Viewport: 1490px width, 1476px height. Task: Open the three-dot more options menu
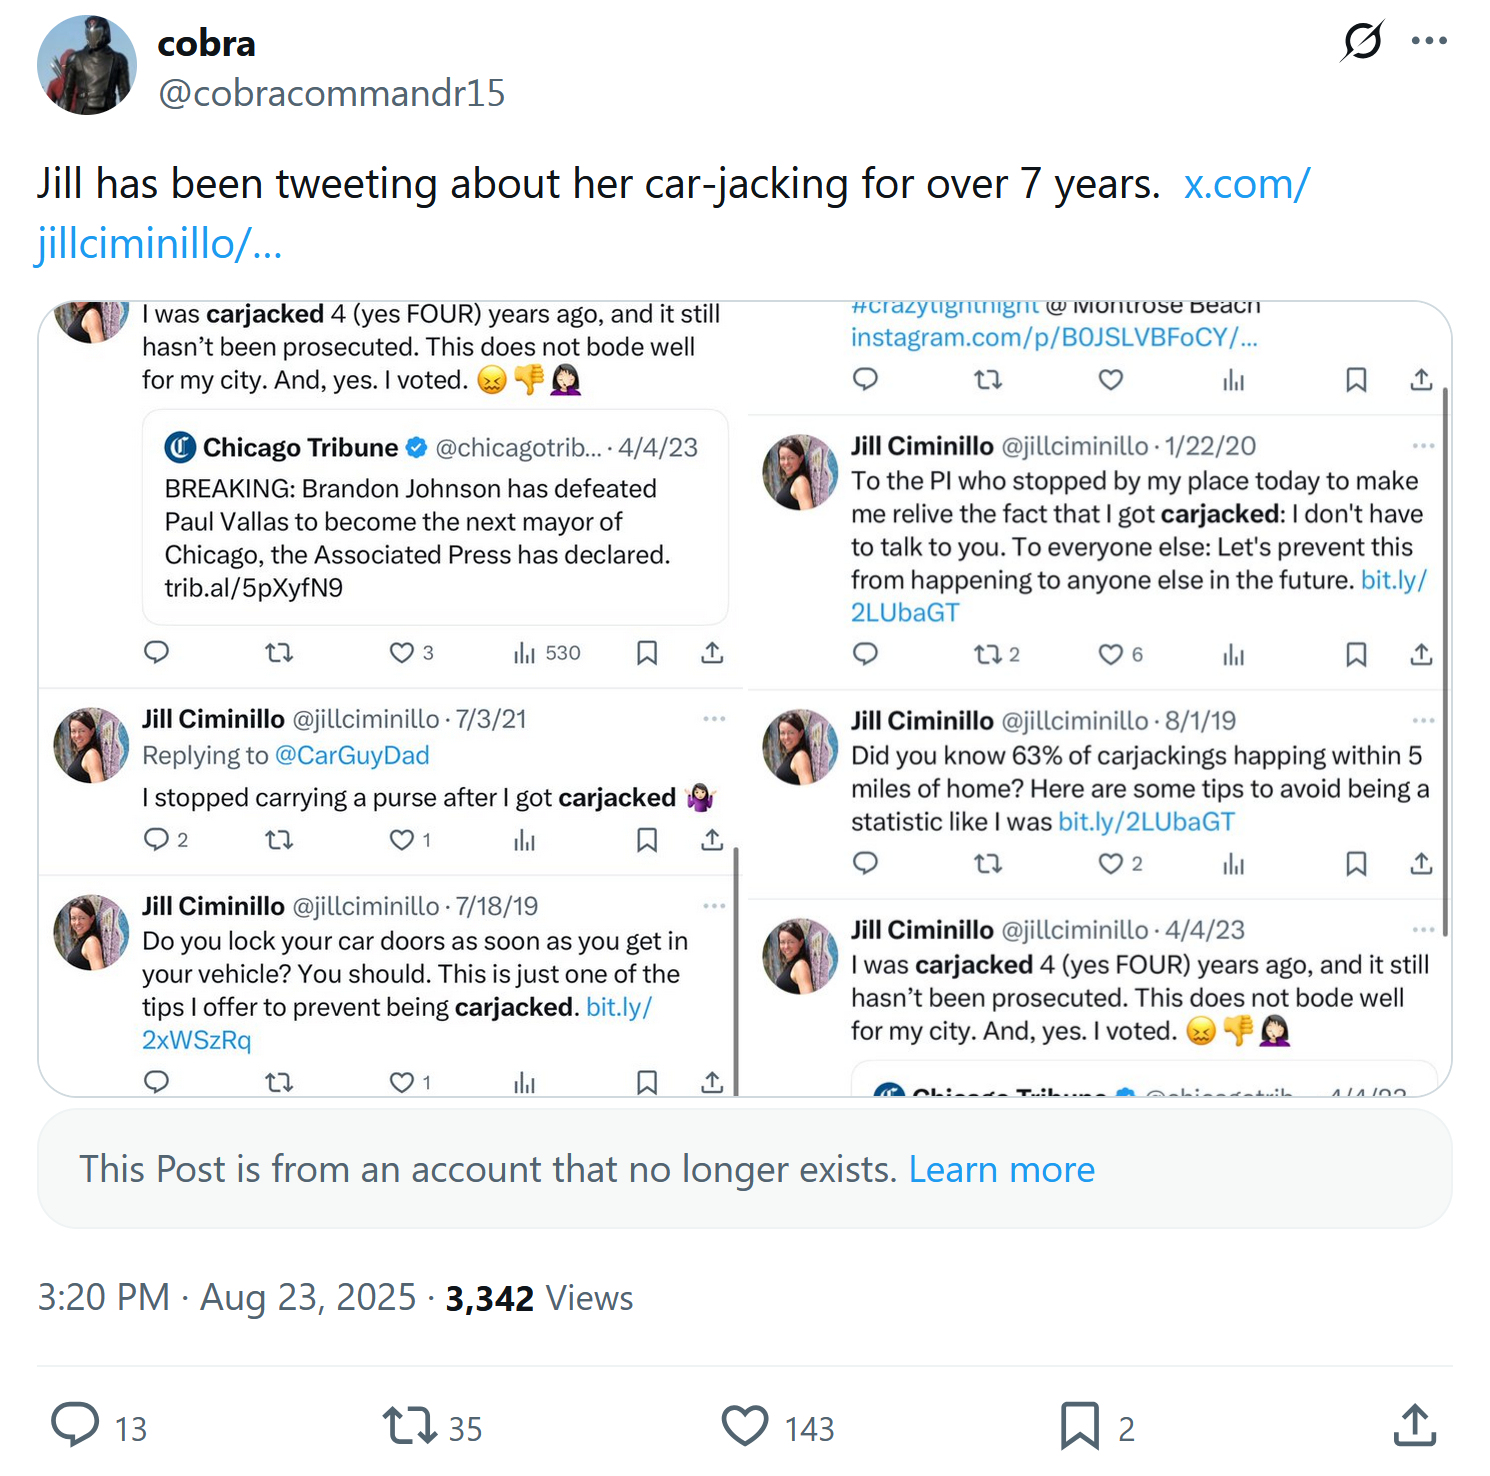click(1429, 41)
